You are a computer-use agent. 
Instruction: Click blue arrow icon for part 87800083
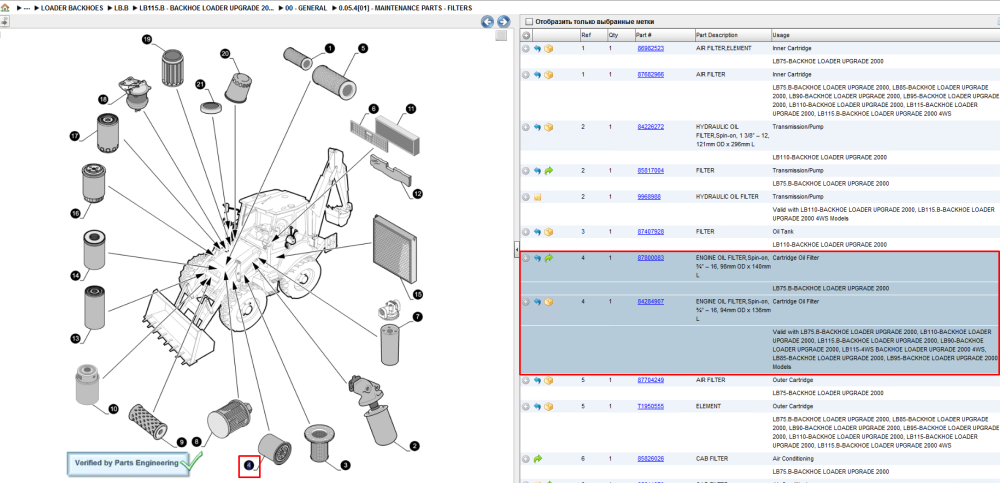pyautogui.click(x=537, y=258)
